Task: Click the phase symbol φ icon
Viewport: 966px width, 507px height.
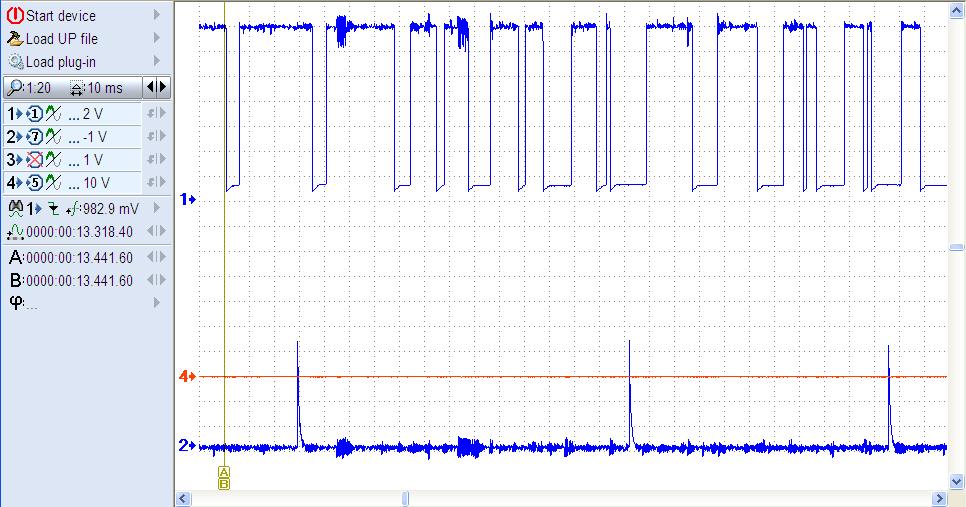Action: coord(17,302)
